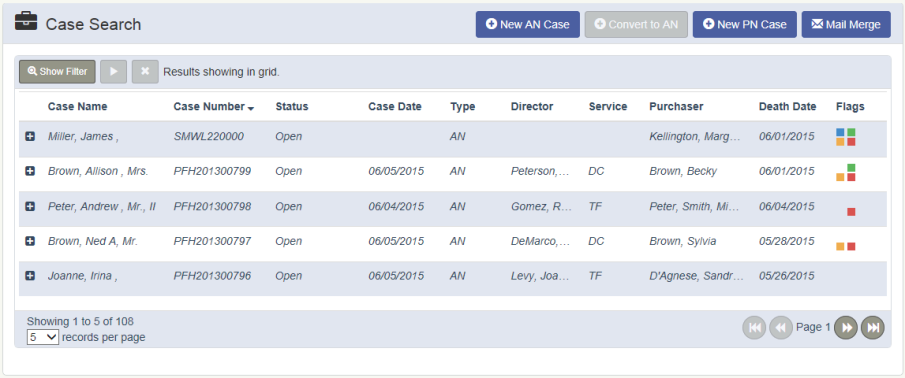The image size is (905, 378).
Task: Expand the Miller, James case row
Action: click(30, 137)
